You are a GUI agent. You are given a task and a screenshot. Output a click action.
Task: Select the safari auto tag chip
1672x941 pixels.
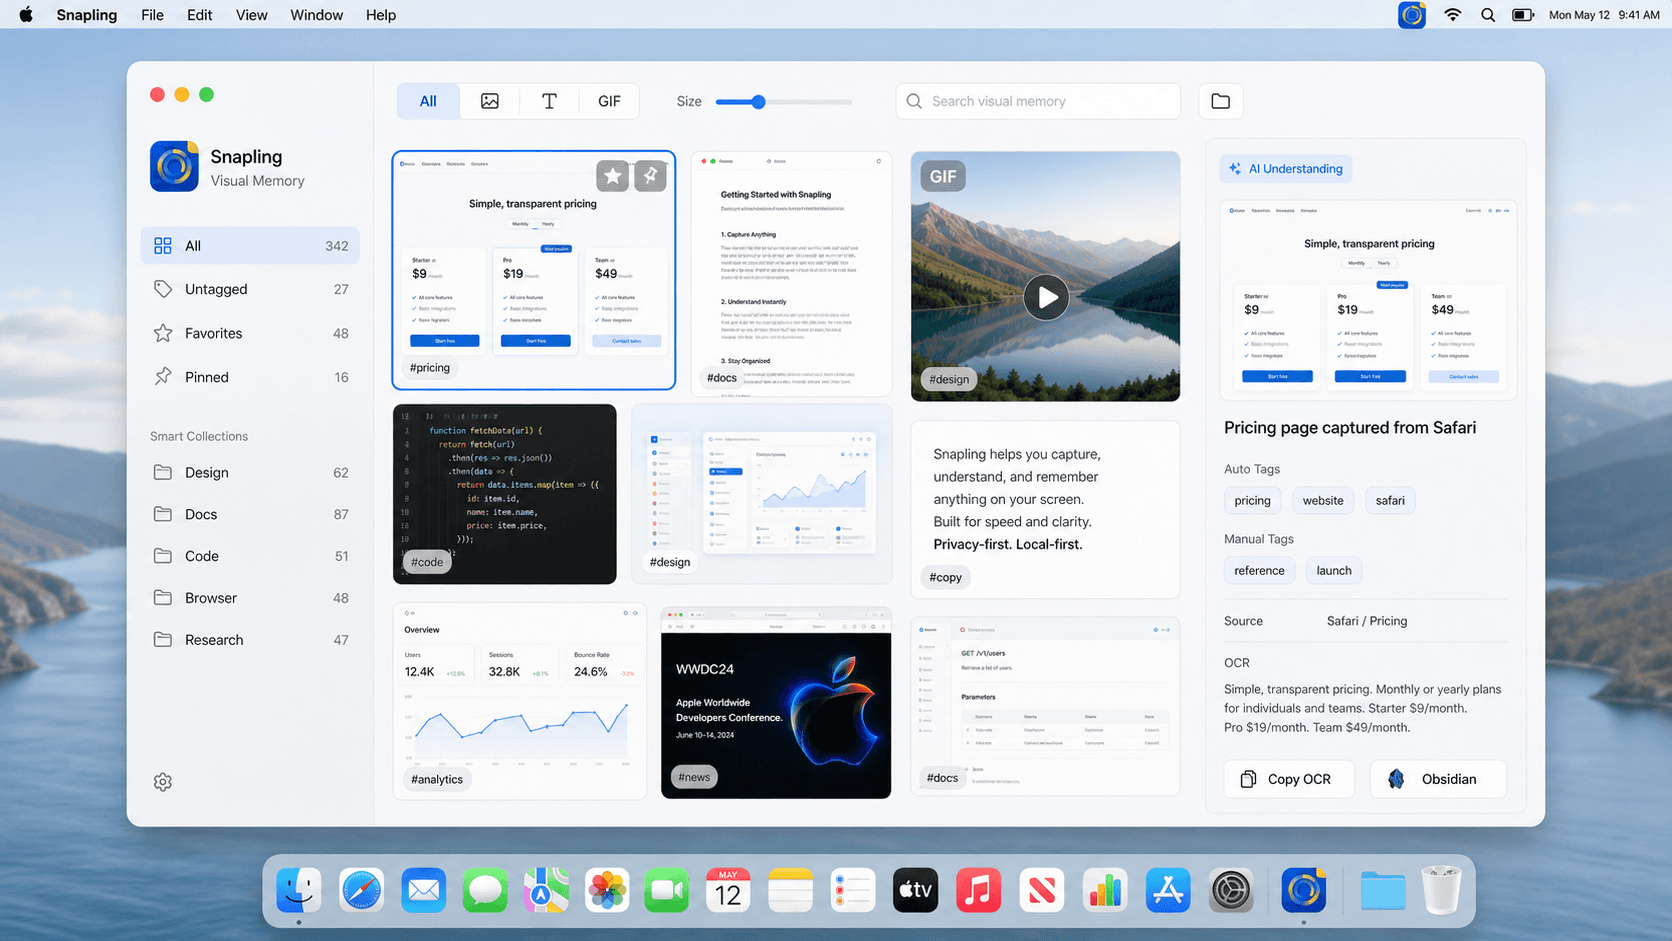[1390, 500]
